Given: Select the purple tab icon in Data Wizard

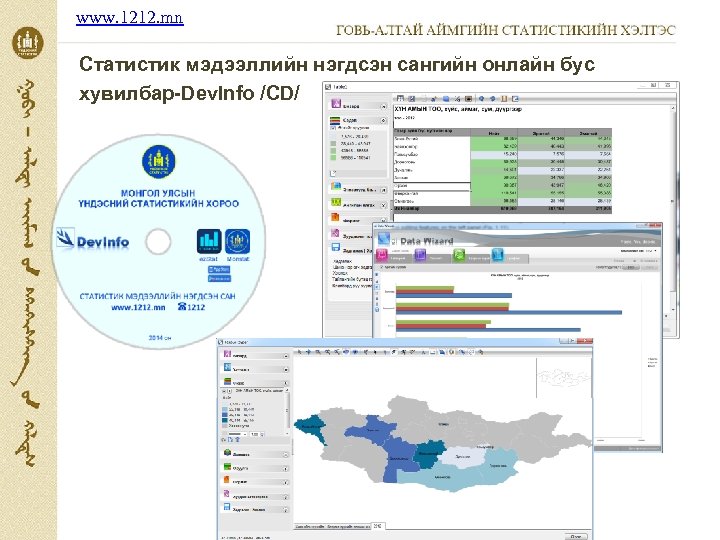Looking at the screenshot, I should point(421,255).
